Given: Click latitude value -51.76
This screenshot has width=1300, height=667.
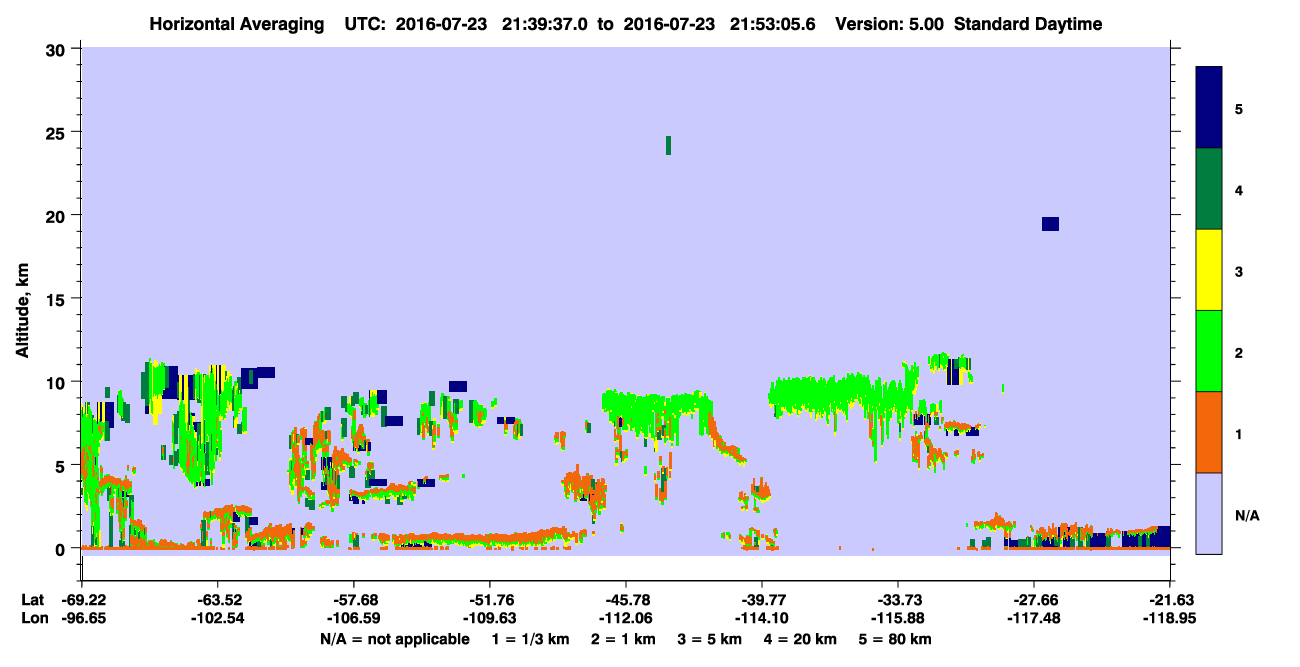Looking at the screenshot, I should pyautogui.click(x=490, y=600).
